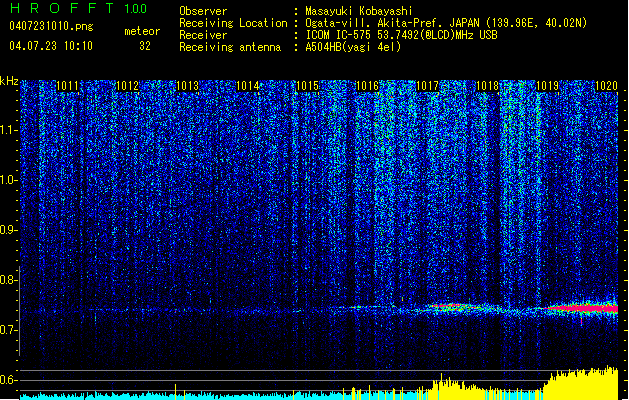
Task: Click the 1016 time marker
Action: click(367, 86)
